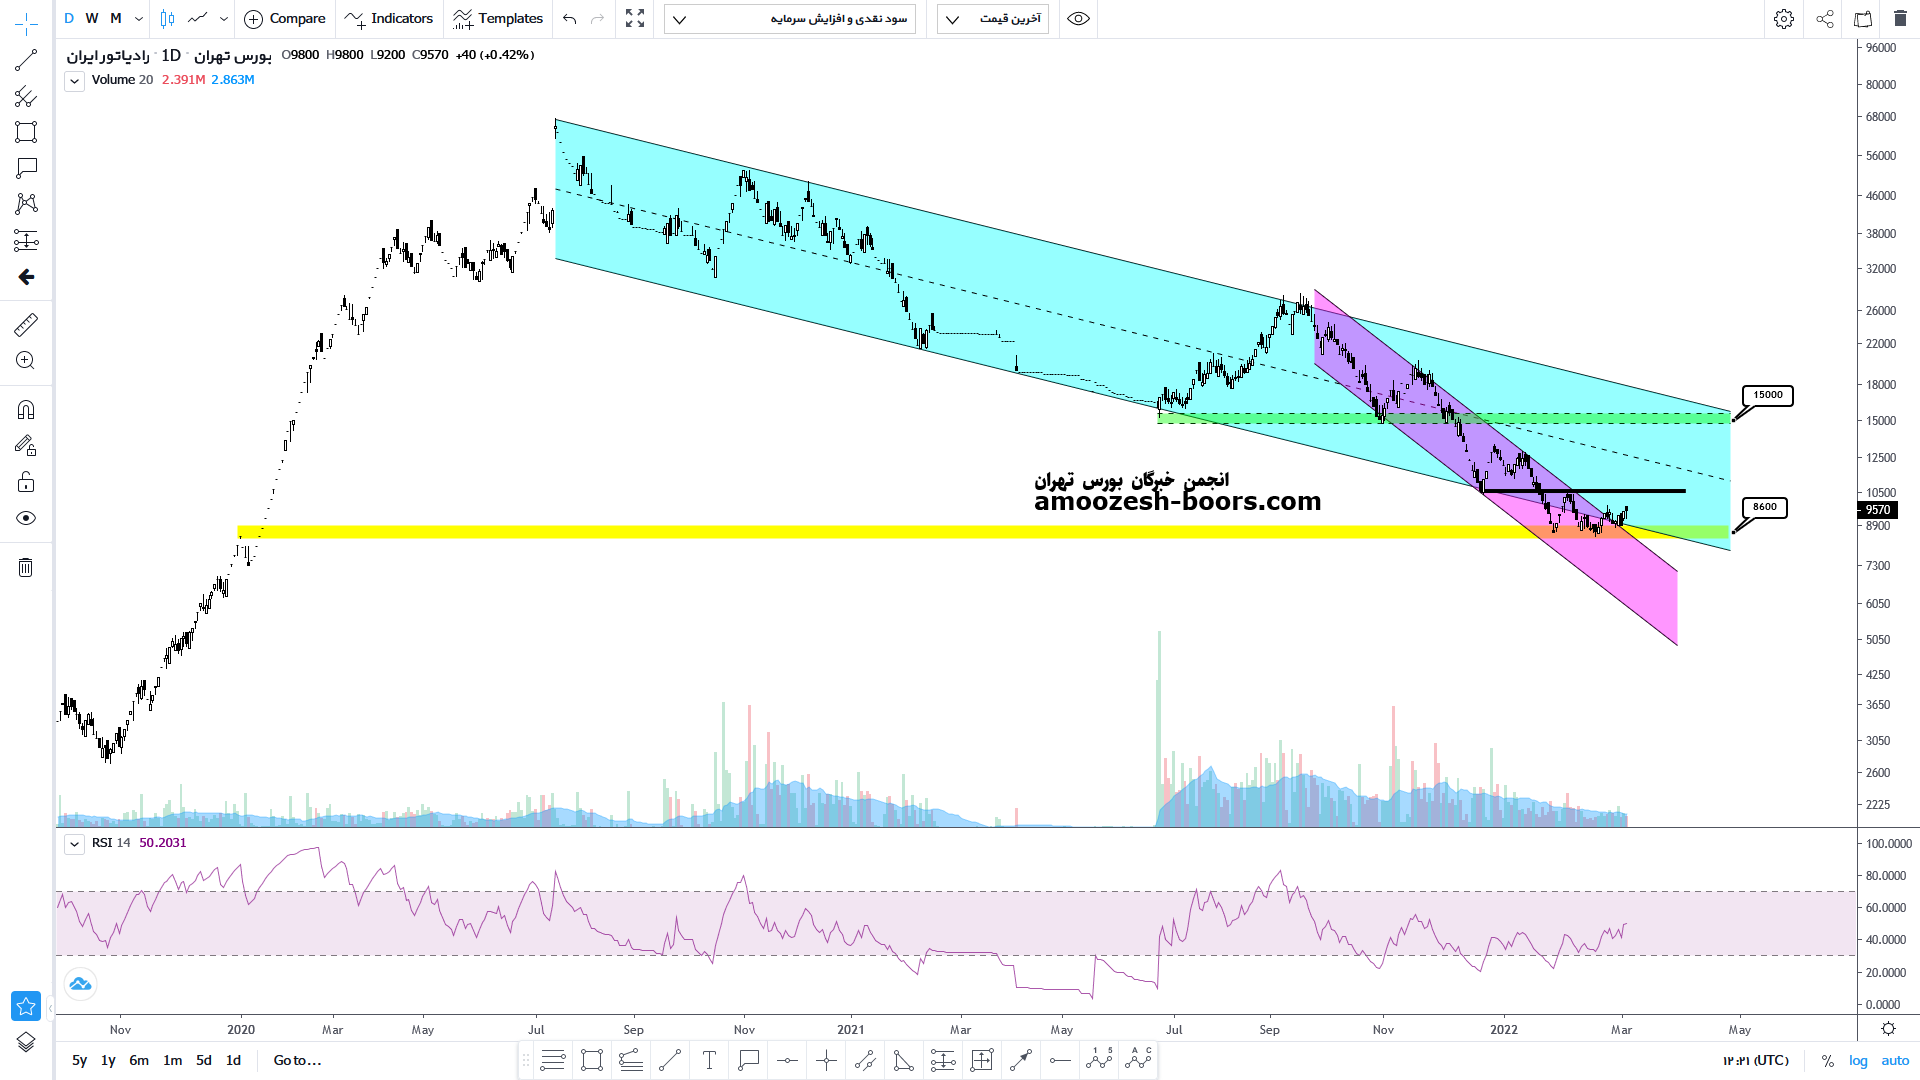Collapse the RSI indicator legend

coord(74,844)
